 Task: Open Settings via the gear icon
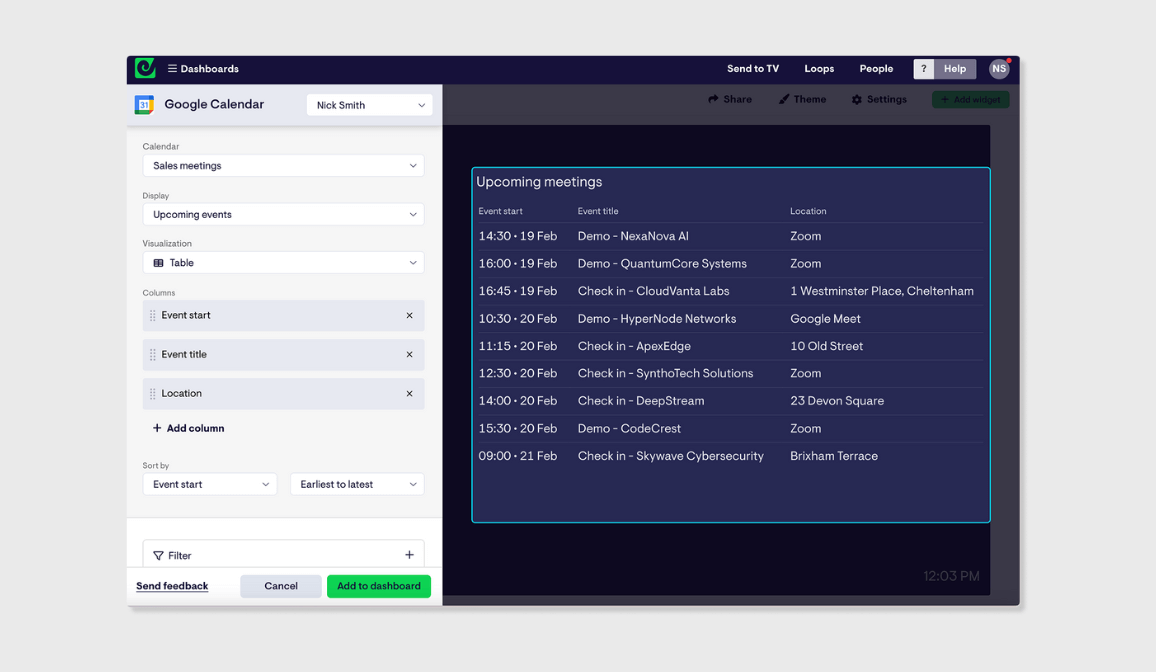click(857, 99)
